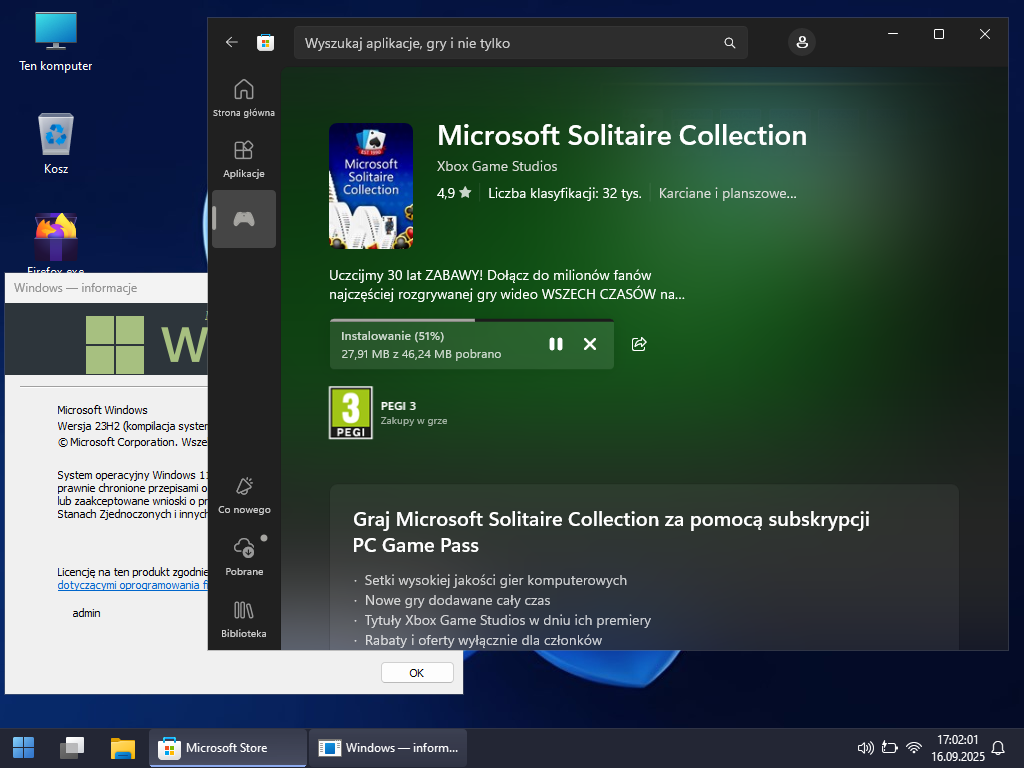
Task: Switch to Aplikacje section in sidebar
Action: click(x=244, y=158)
